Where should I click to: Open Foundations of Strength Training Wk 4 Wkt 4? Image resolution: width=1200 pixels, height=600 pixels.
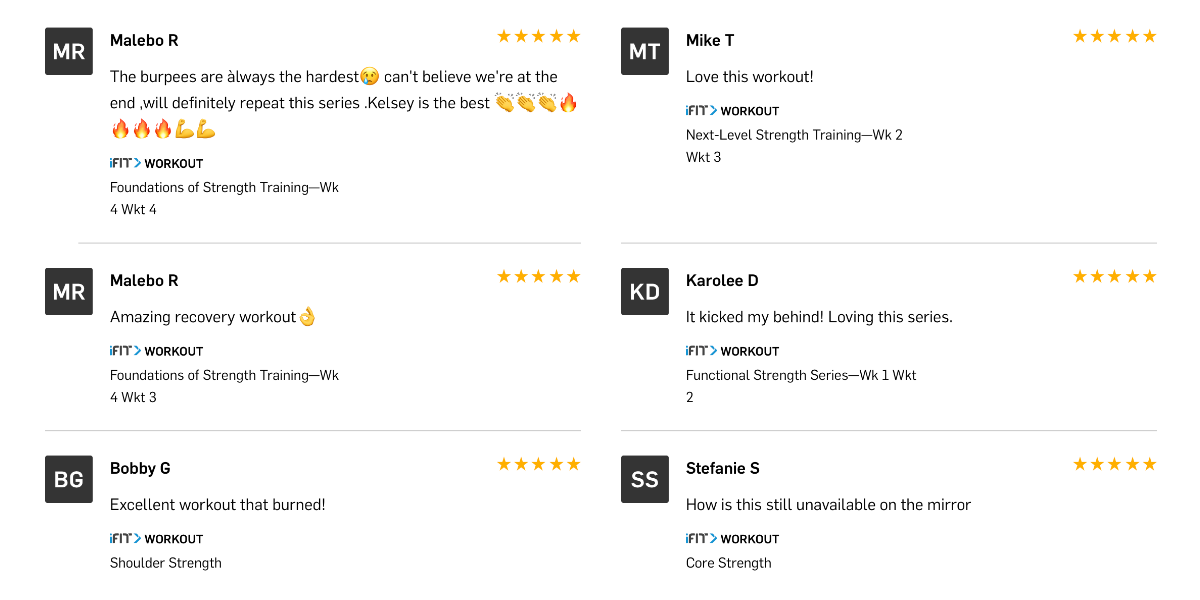224,188
